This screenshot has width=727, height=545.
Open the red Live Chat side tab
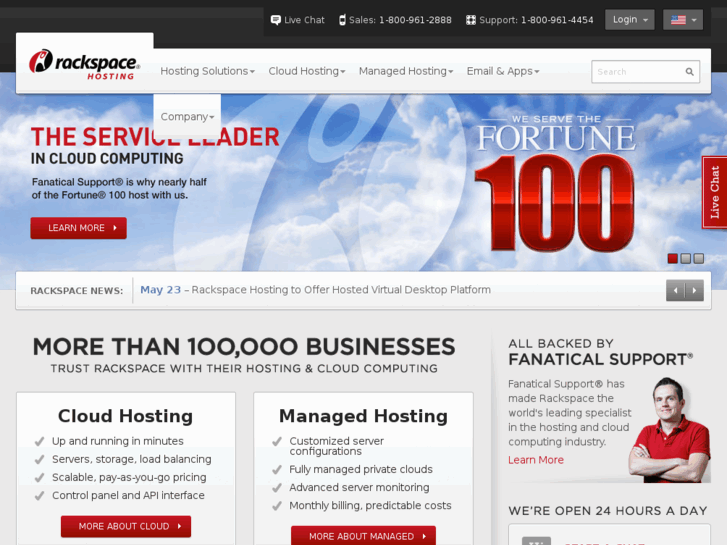714,192
